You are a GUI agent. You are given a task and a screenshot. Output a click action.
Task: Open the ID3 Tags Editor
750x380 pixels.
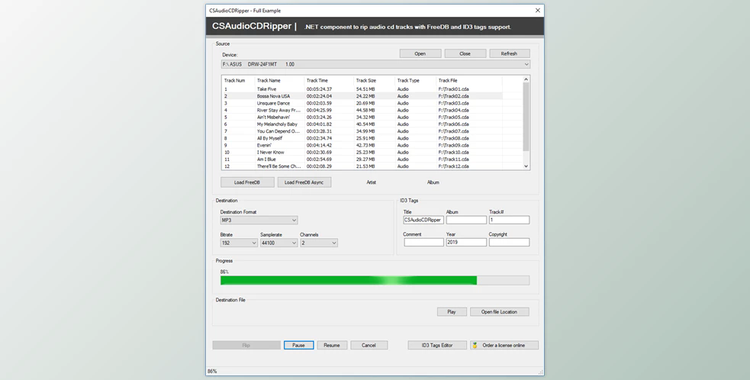click(437, 345)
